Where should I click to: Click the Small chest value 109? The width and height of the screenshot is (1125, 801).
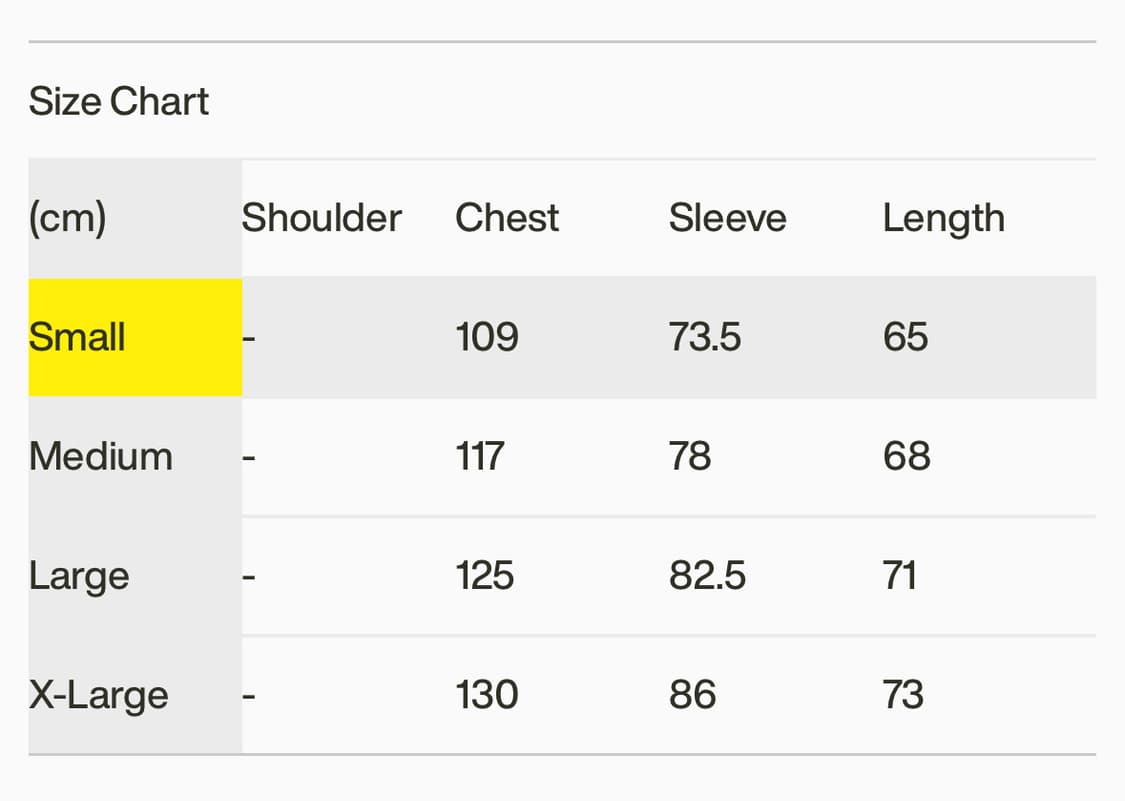(487, 337)
